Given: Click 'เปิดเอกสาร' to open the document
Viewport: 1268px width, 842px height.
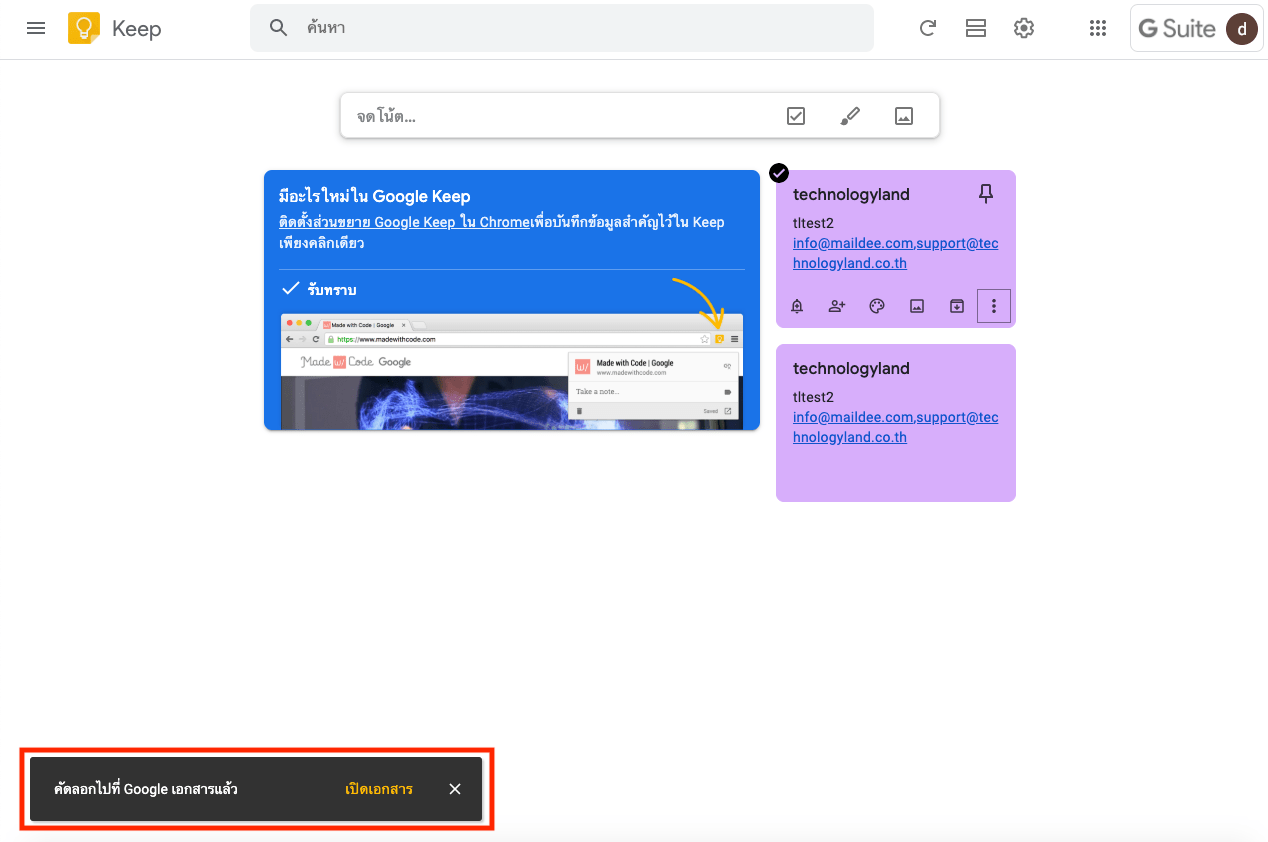Looking at the screenshot, I should pyautogui.click(x=378, y=789).
